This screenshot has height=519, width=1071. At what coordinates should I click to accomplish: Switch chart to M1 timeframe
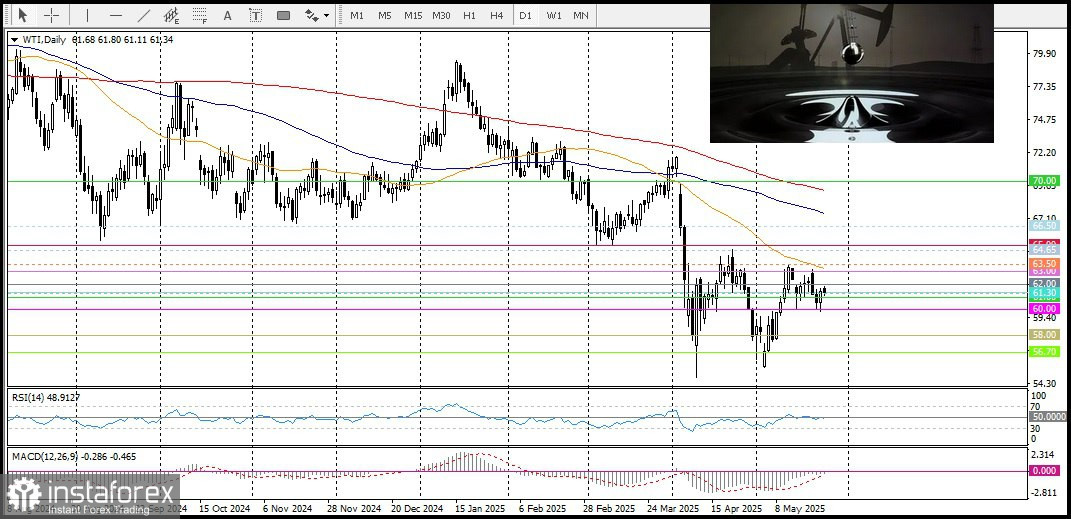[x=357, y=15]
